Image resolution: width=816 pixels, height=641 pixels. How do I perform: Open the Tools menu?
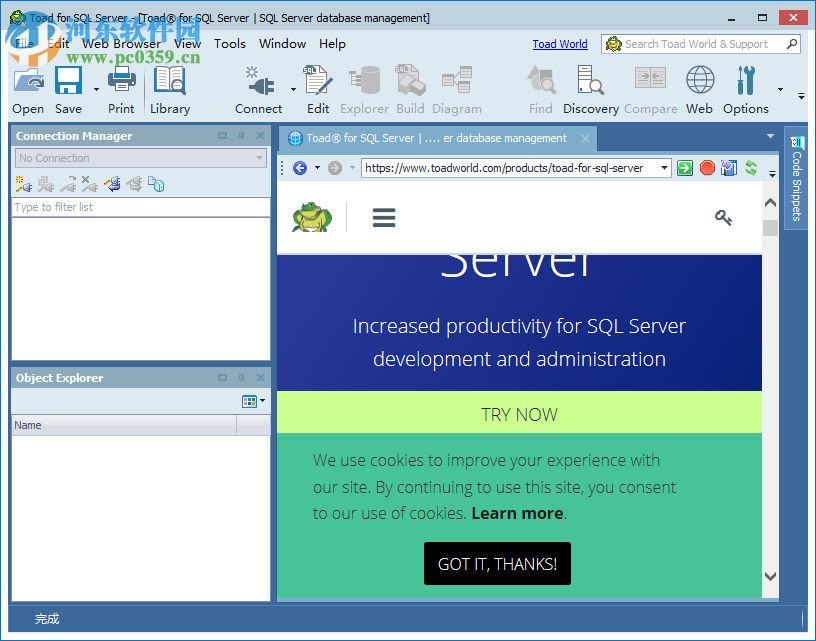point(230,43)
